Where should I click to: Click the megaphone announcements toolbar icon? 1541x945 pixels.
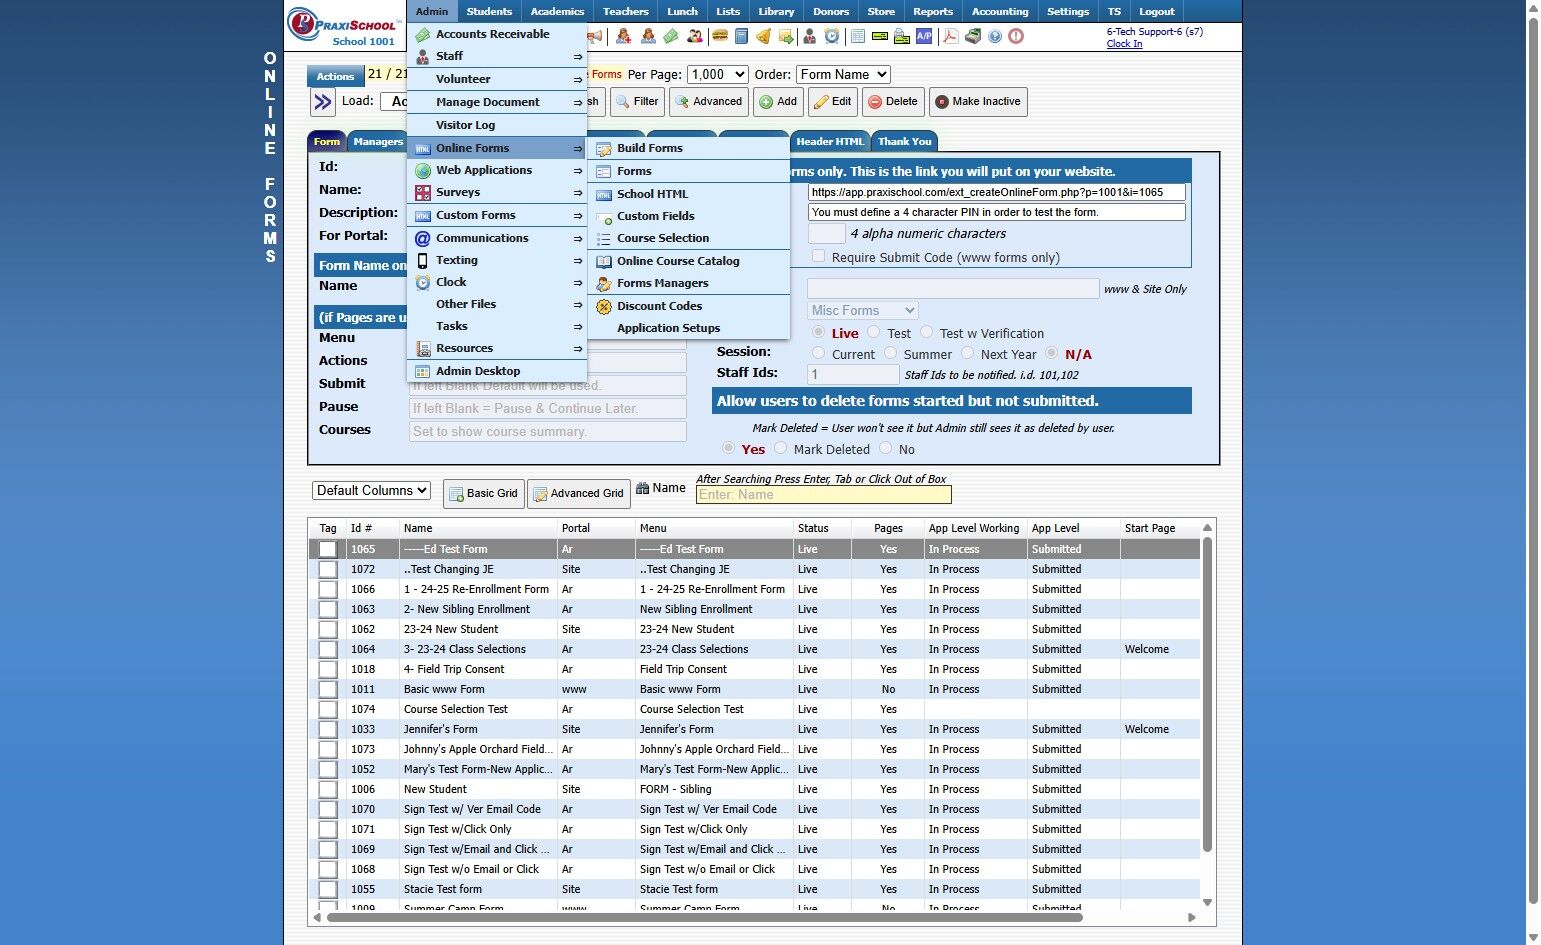coord(596,36)
